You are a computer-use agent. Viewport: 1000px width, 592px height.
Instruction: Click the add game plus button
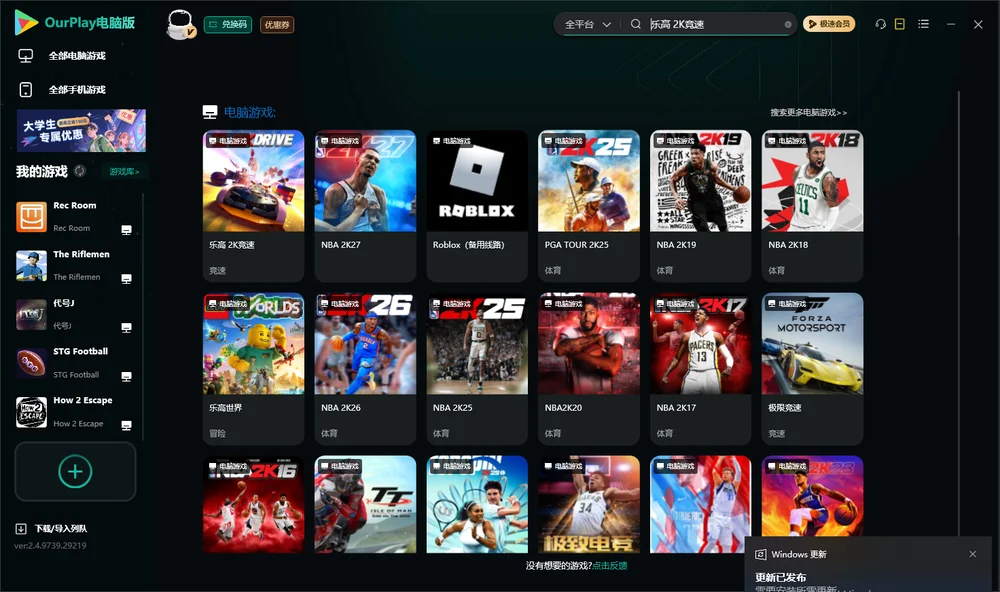(x=75, y=471)
